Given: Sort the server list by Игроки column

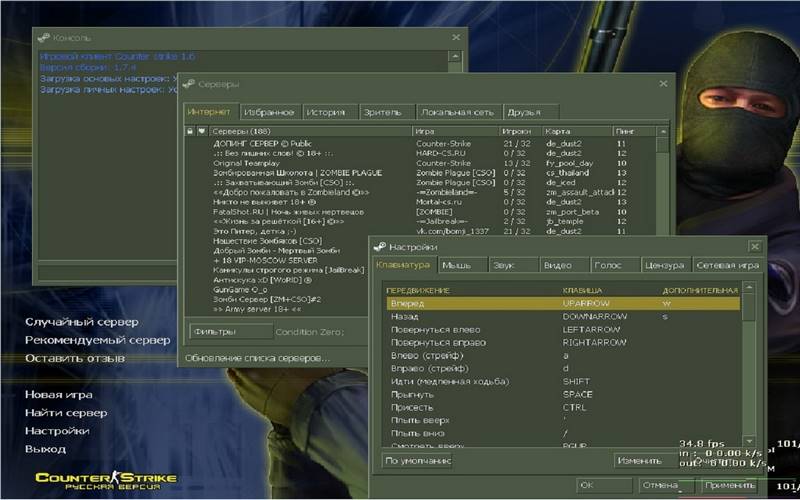Looking at the screenshot, I should pyautogui.click(x=519, y=131).
